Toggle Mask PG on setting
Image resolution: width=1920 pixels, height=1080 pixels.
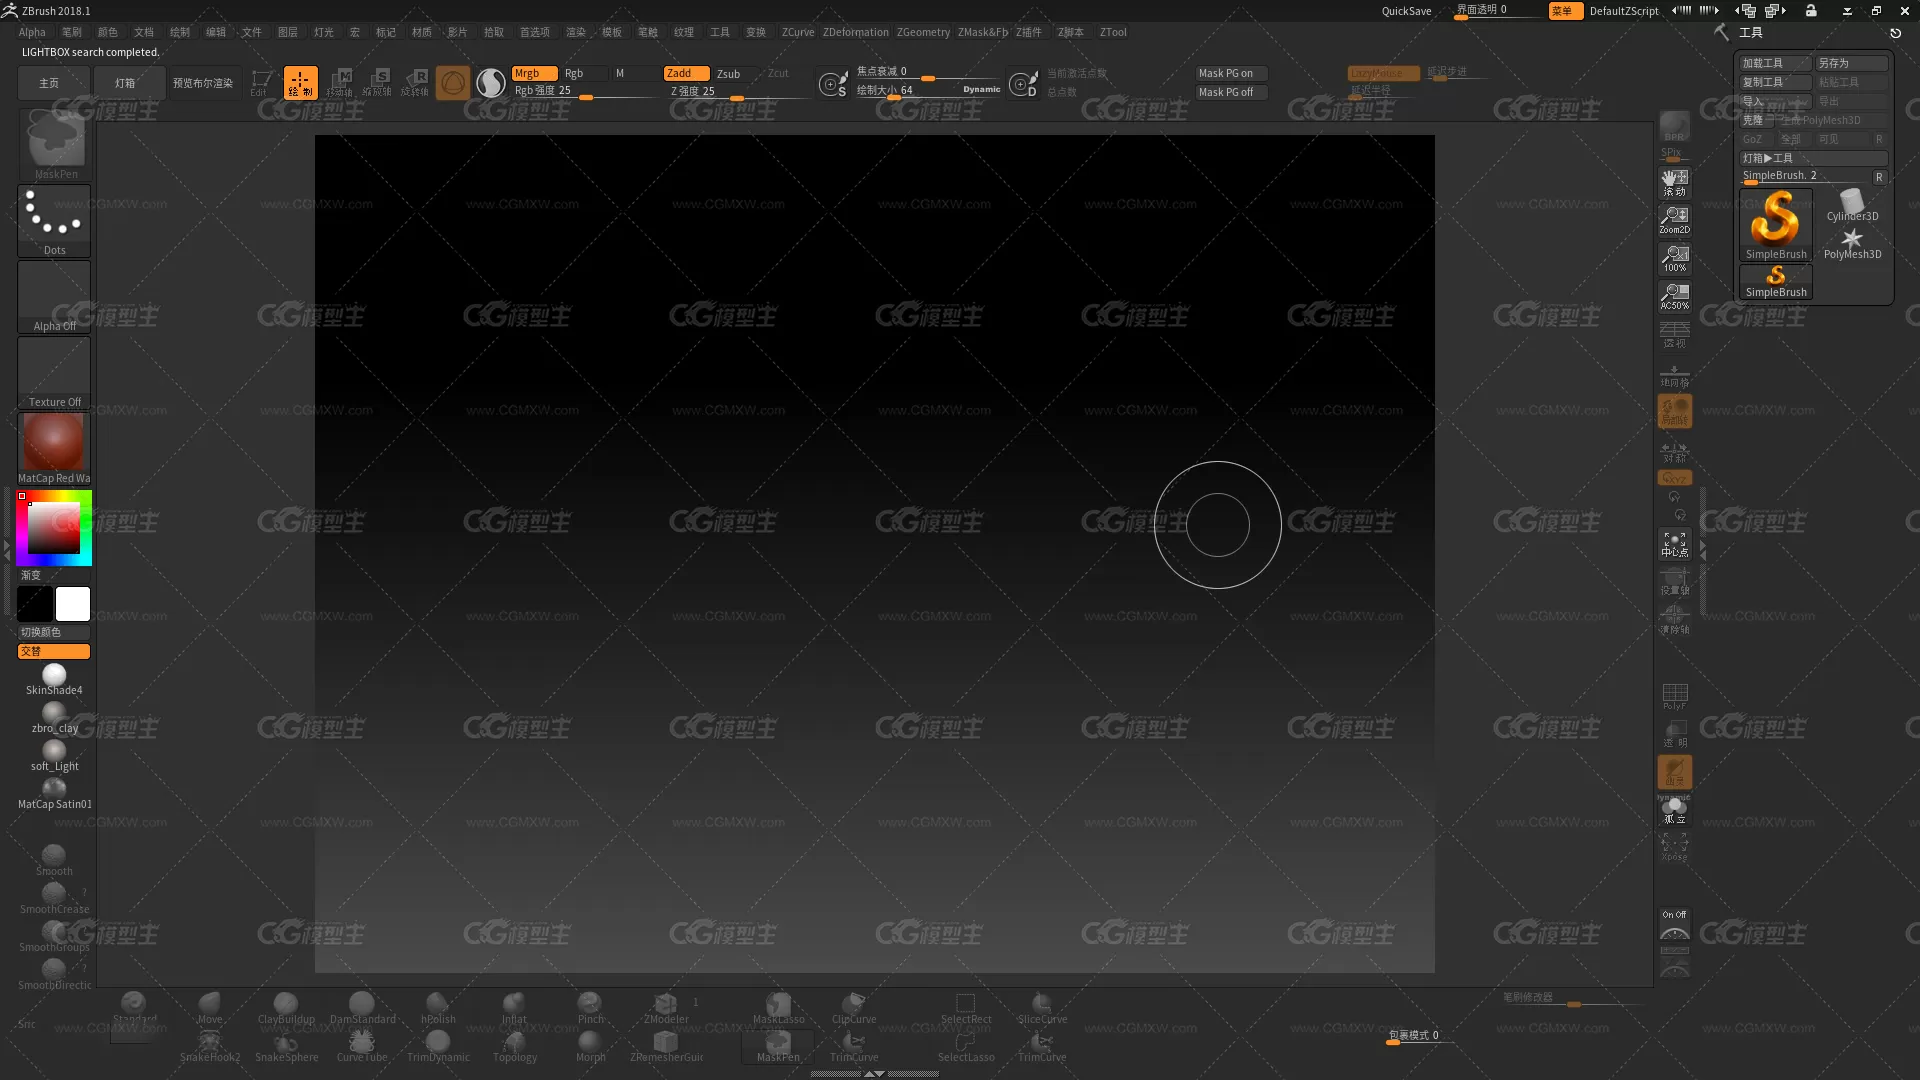pyautogui.click(x=1224, y=73)
